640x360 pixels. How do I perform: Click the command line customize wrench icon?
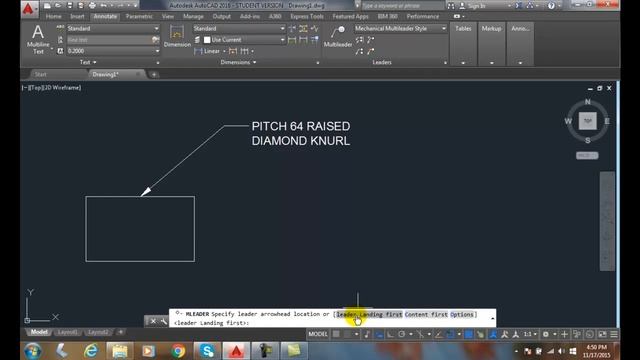tap(164, 321)
